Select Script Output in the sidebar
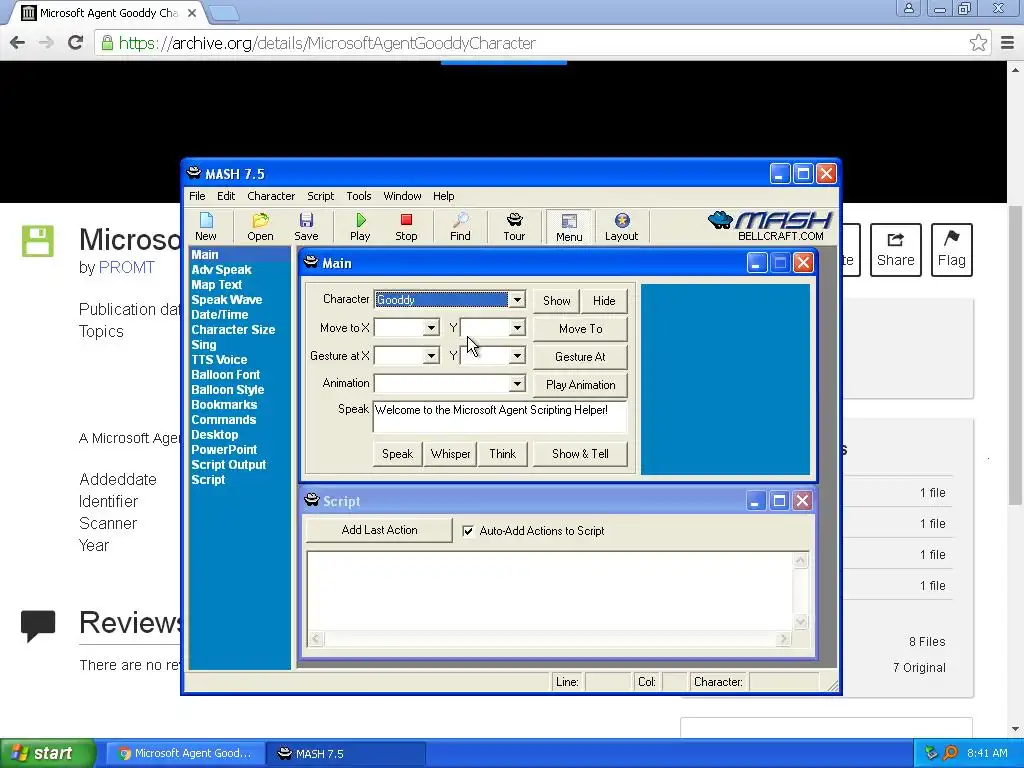The image size is (1024, 768). (229, 465)
